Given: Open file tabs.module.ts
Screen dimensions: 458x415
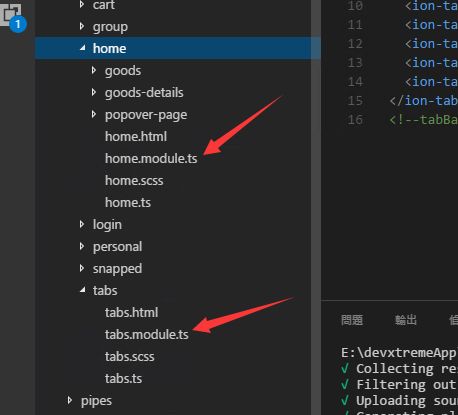Looking at the screenshot, I should 147,334.
